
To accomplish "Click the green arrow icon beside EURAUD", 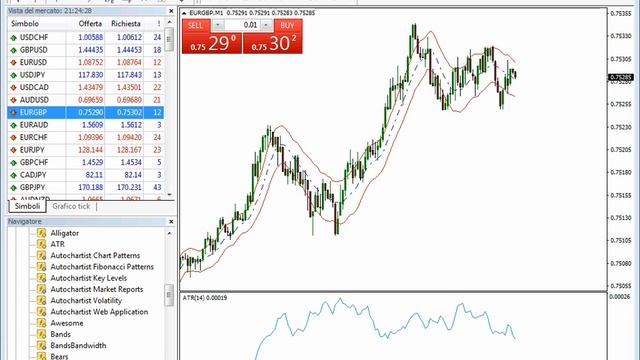I will (13, 125).
